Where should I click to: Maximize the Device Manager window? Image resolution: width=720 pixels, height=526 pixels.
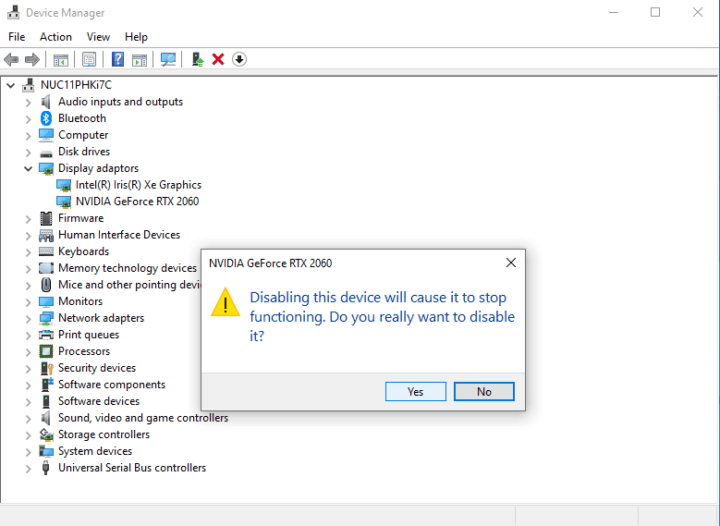[x=655, y=12]
